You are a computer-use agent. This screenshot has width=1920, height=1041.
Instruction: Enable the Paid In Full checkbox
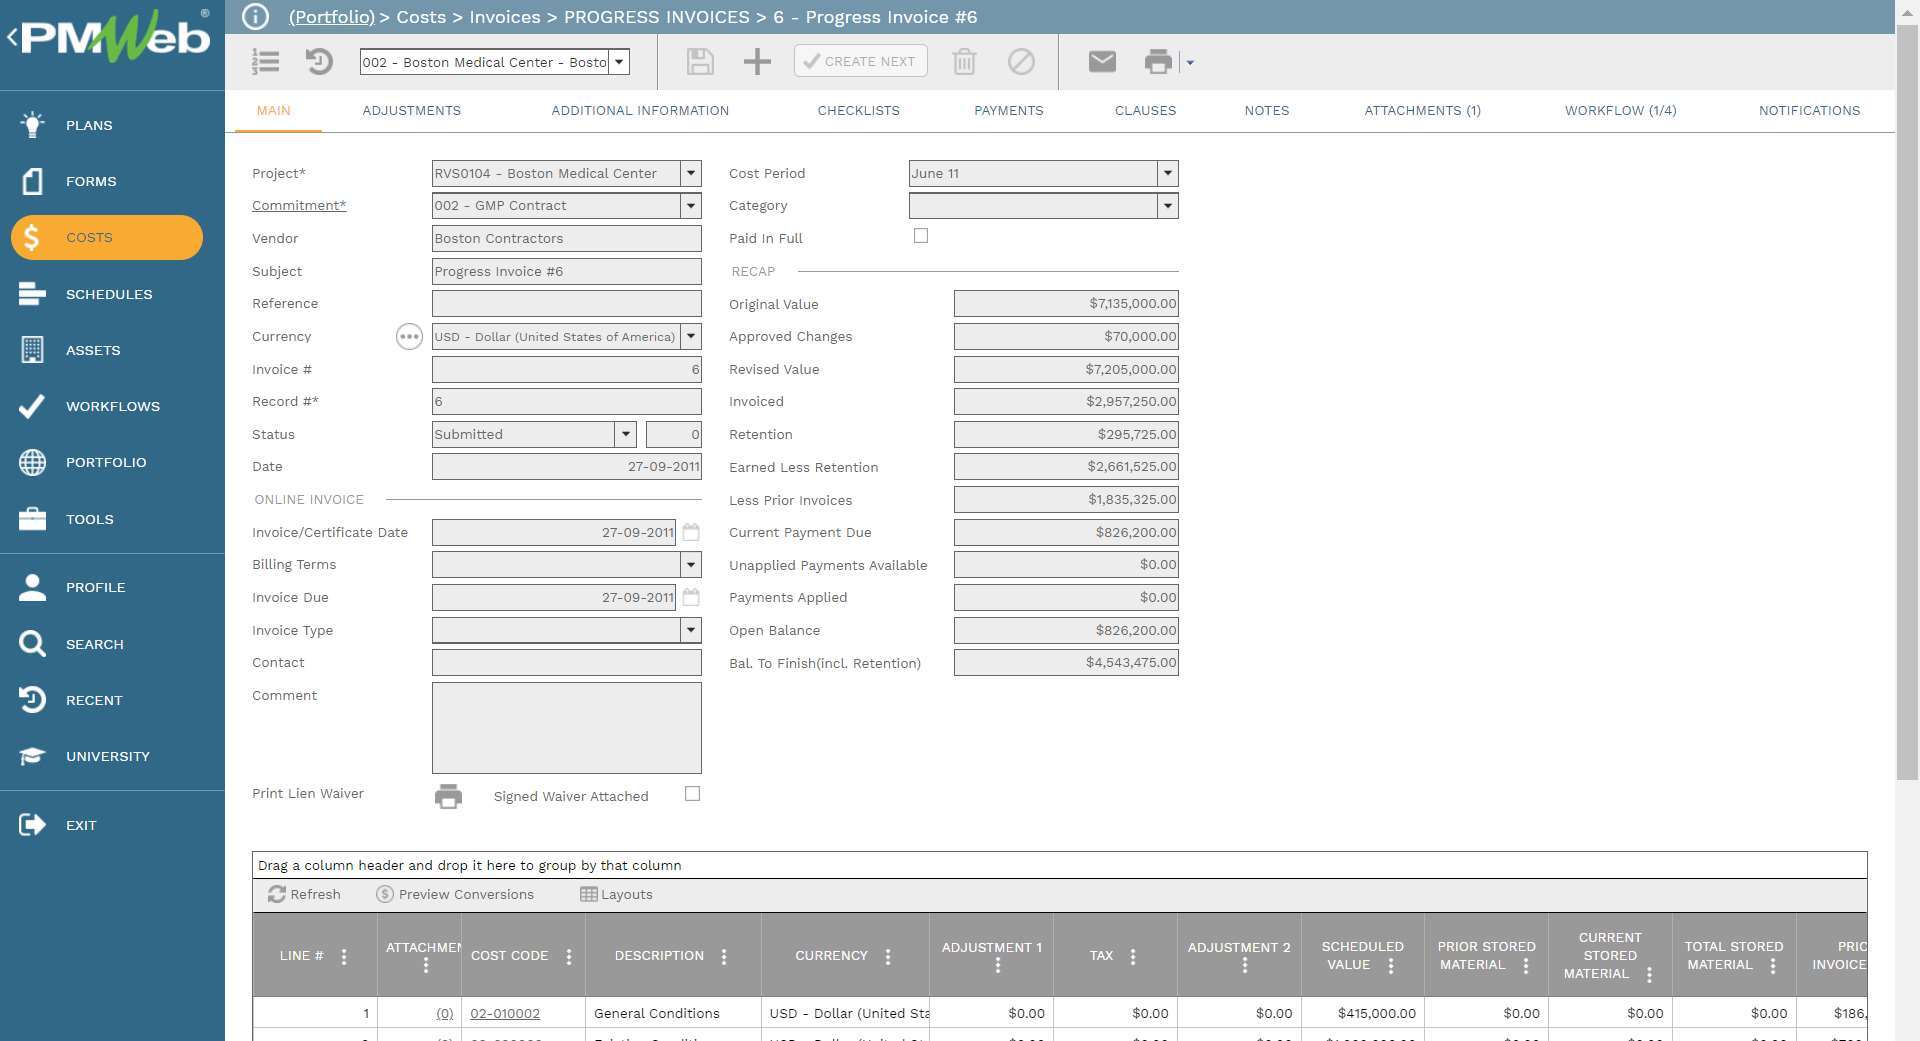coord(921,236)
